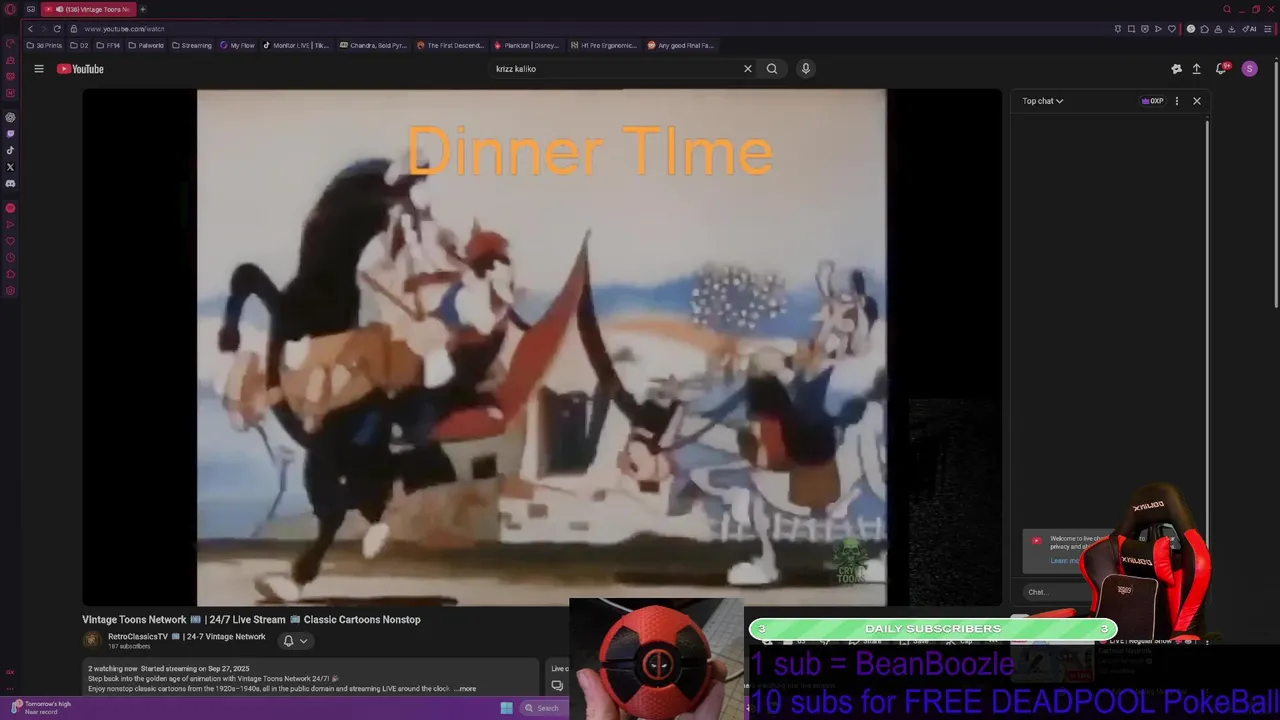Screen dimensions: 1280x720
Task: Click the browser address bar URL
Action: point(124,29)
